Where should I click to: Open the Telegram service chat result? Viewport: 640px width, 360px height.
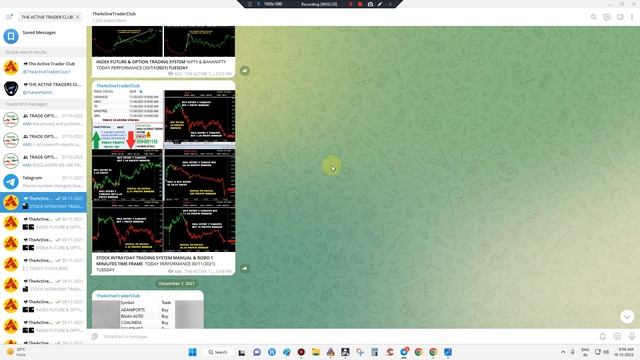click(43, 182)
